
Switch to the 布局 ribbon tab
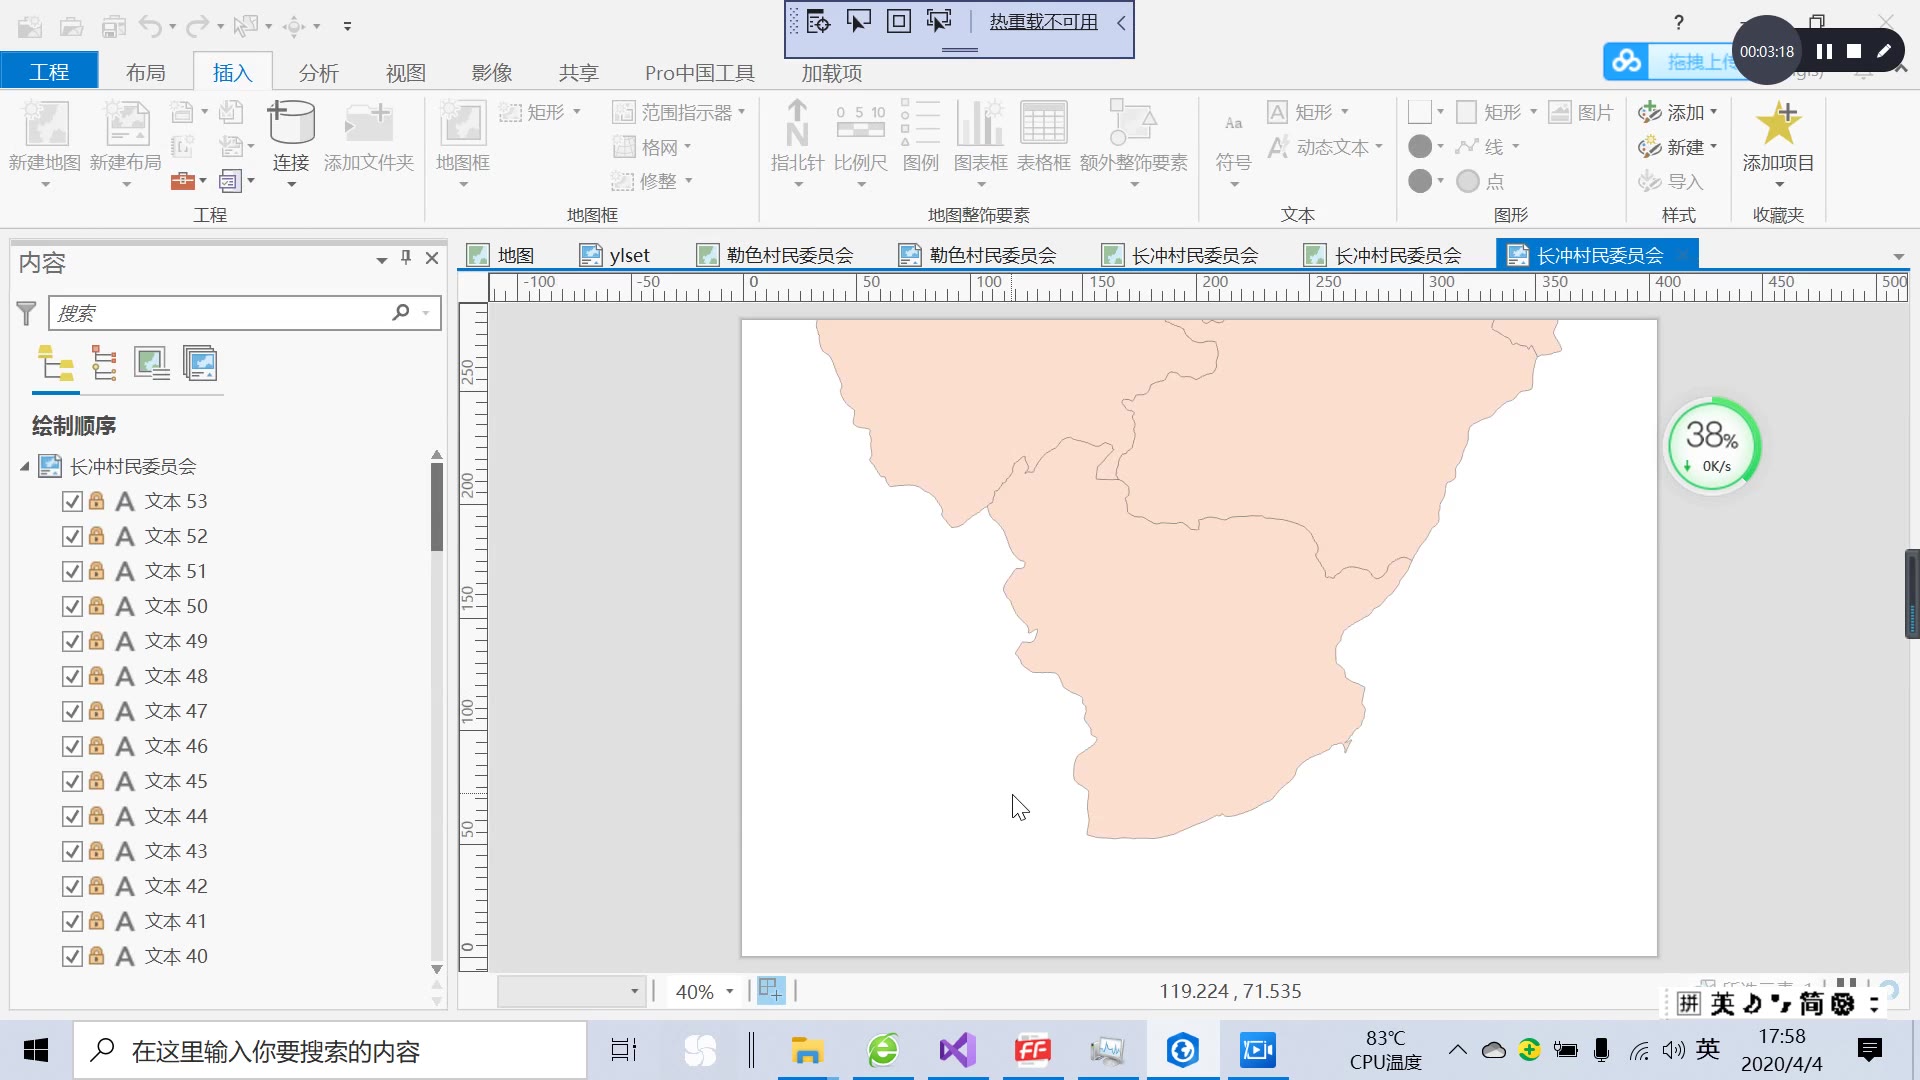(x=146, y=71)
